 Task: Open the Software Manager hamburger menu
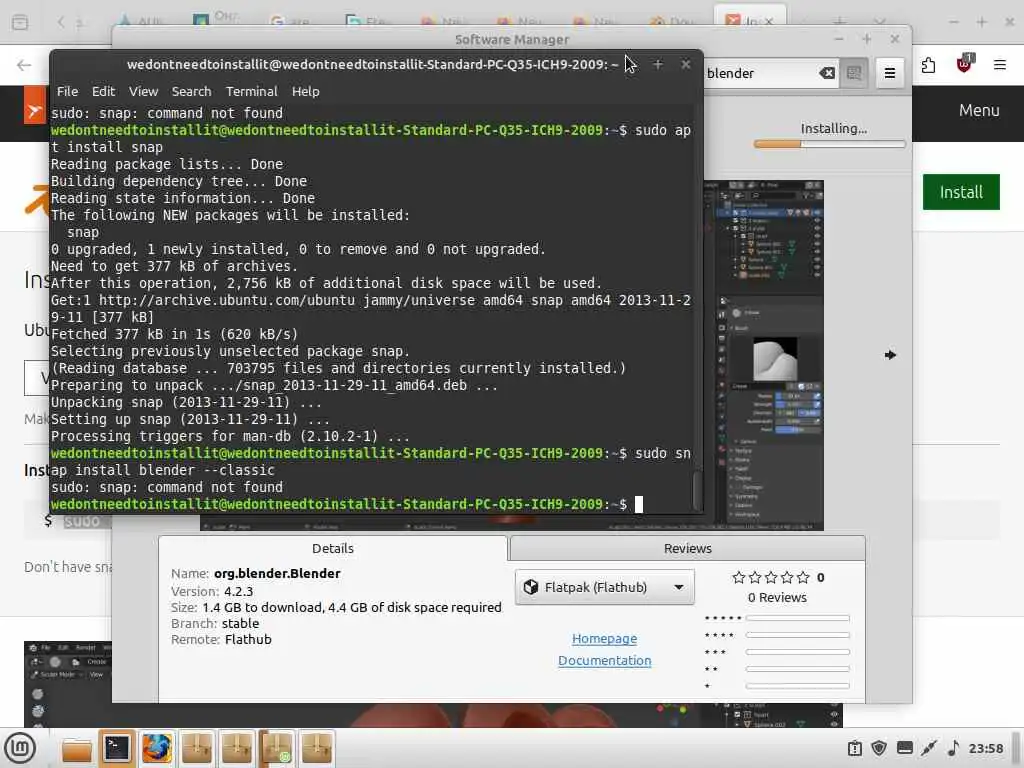tap(889, 73)
